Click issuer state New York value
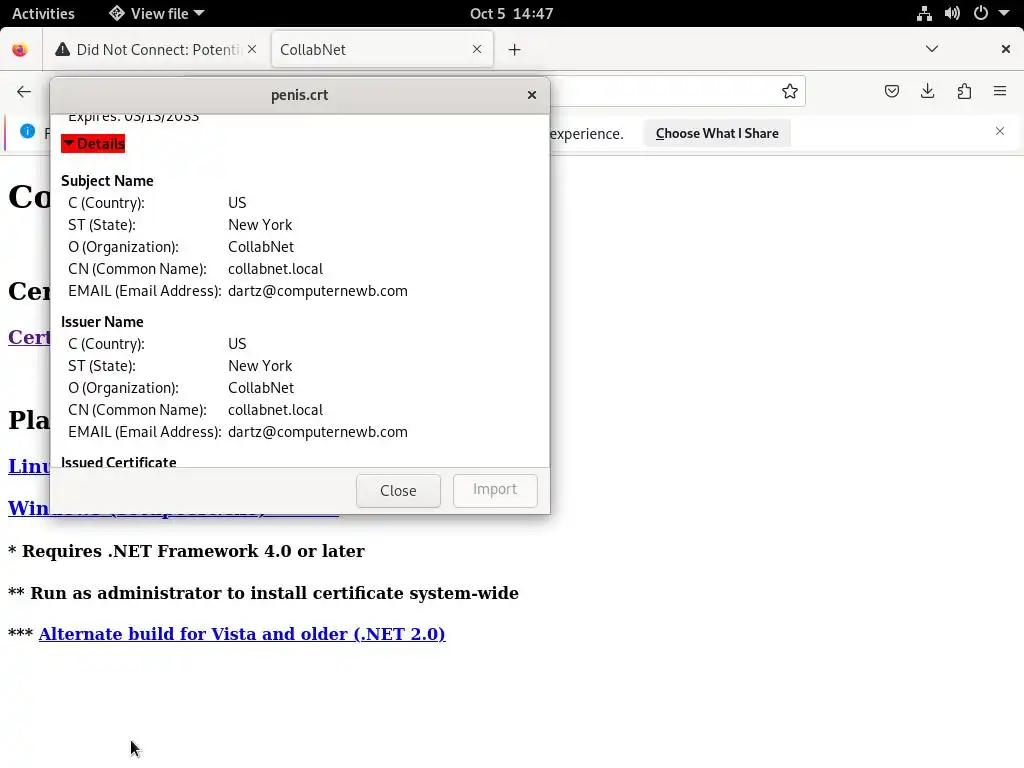Image resolution: width=1024 pixels, height=768 pixels. [260, 366]
